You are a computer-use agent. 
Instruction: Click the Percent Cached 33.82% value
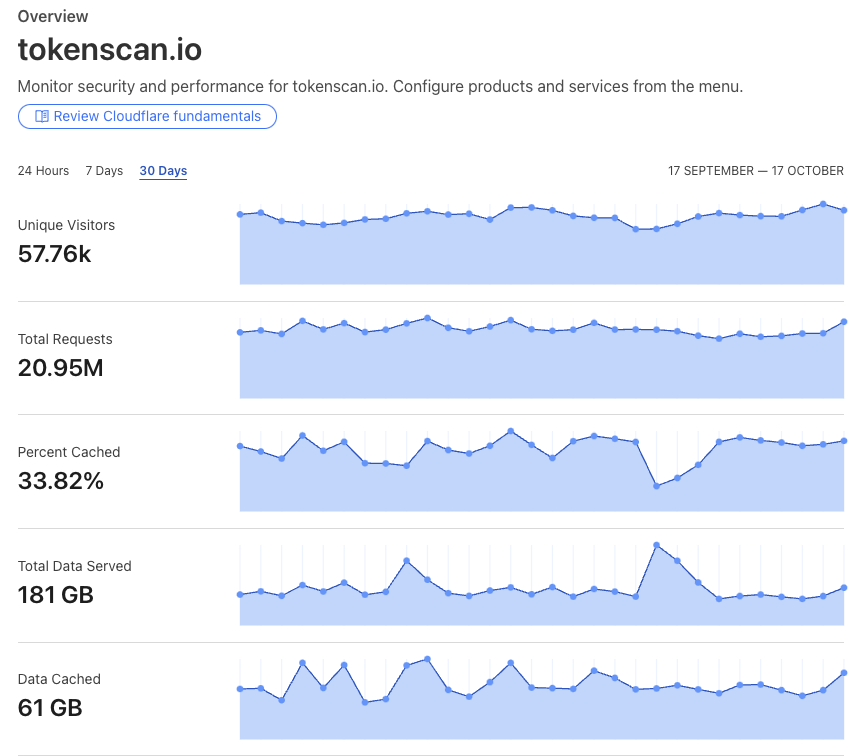click(61, 481)
